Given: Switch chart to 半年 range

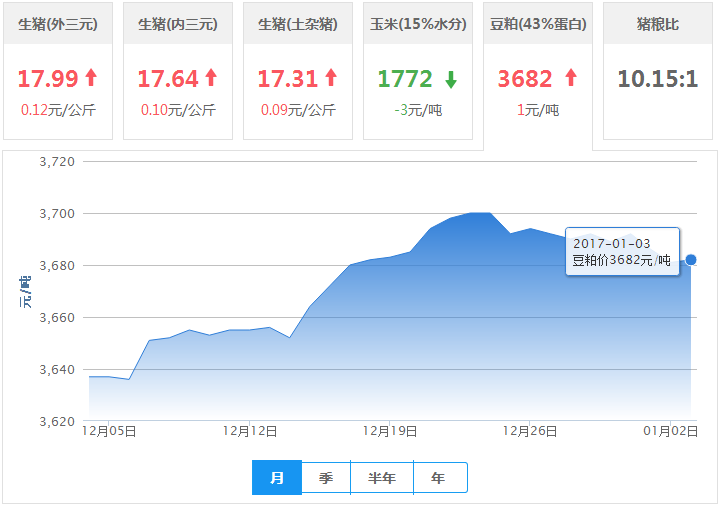Looking at the screenshot, I should tap(382, 477).
